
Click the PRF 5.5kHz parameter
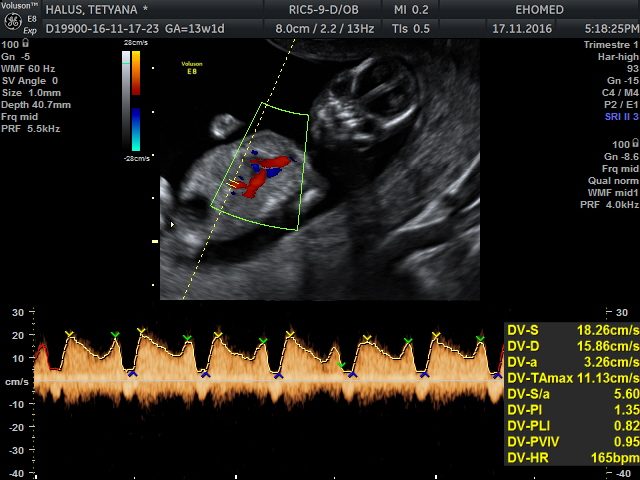(x=31, y=129)
